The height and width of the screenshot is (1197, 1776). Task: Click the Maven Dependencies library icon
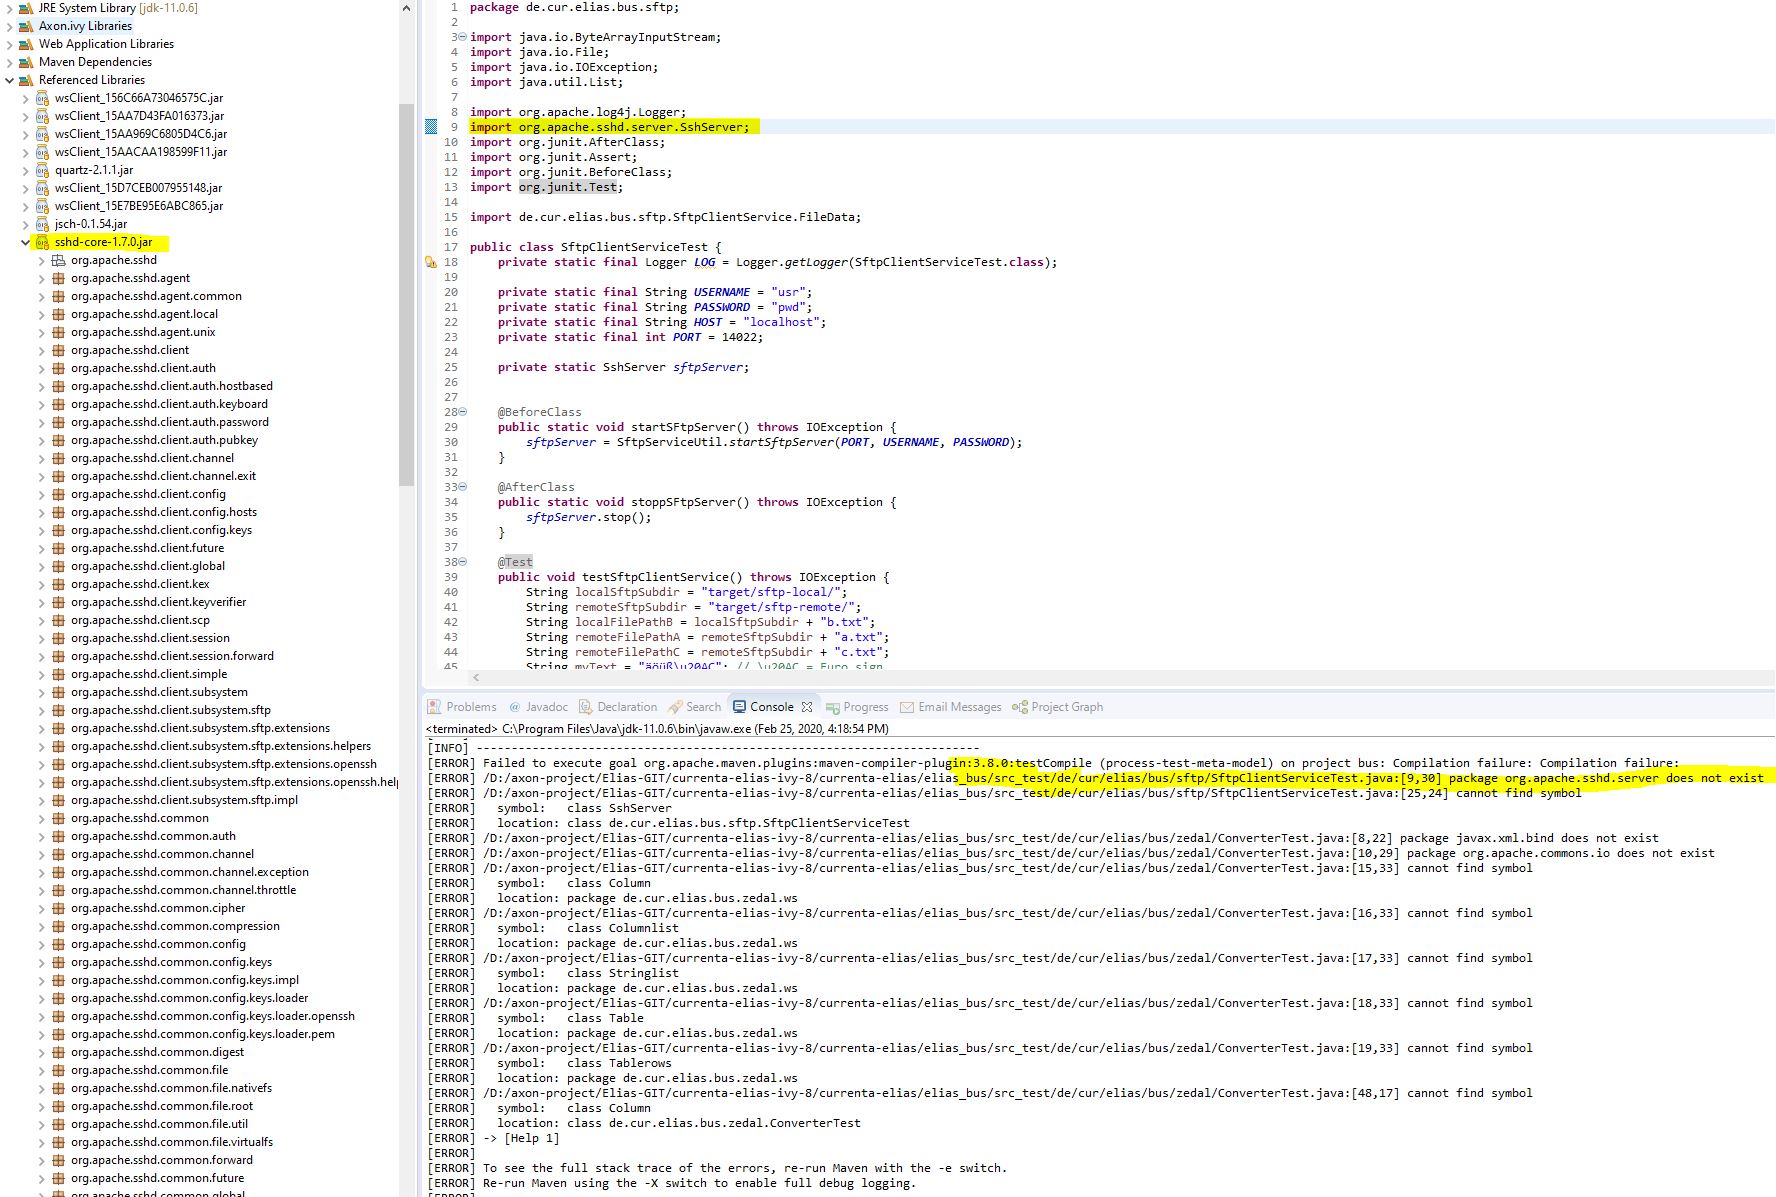coord(27,62)
